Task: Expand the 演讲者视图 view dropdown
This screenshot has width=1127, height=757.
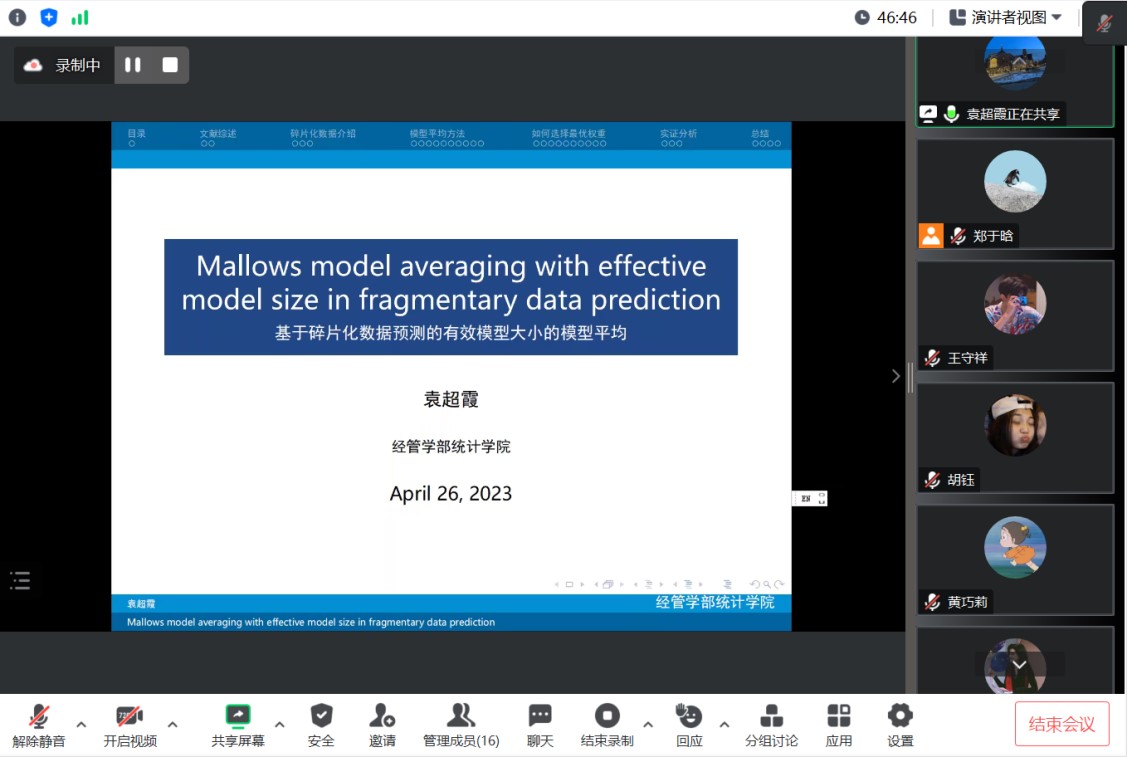Action: 1005,17
